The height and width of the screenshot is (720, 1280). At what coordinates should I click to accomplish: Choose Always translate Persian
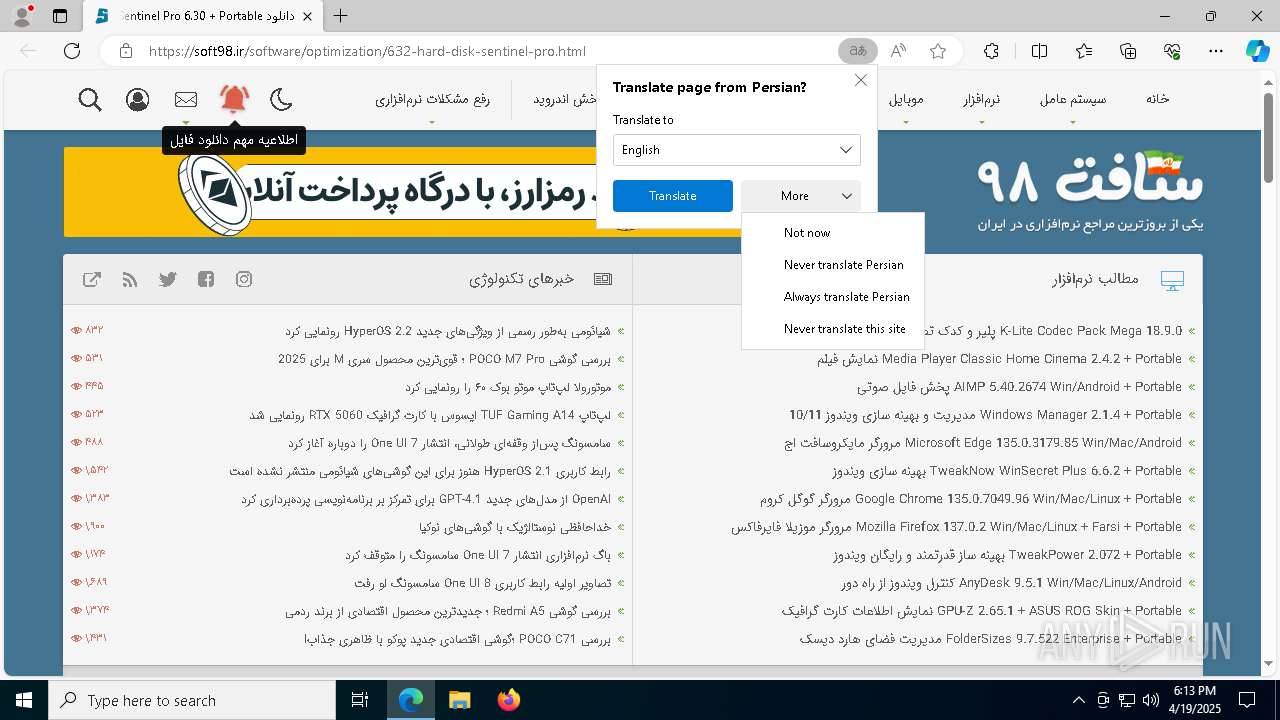[x=846, y=297]
